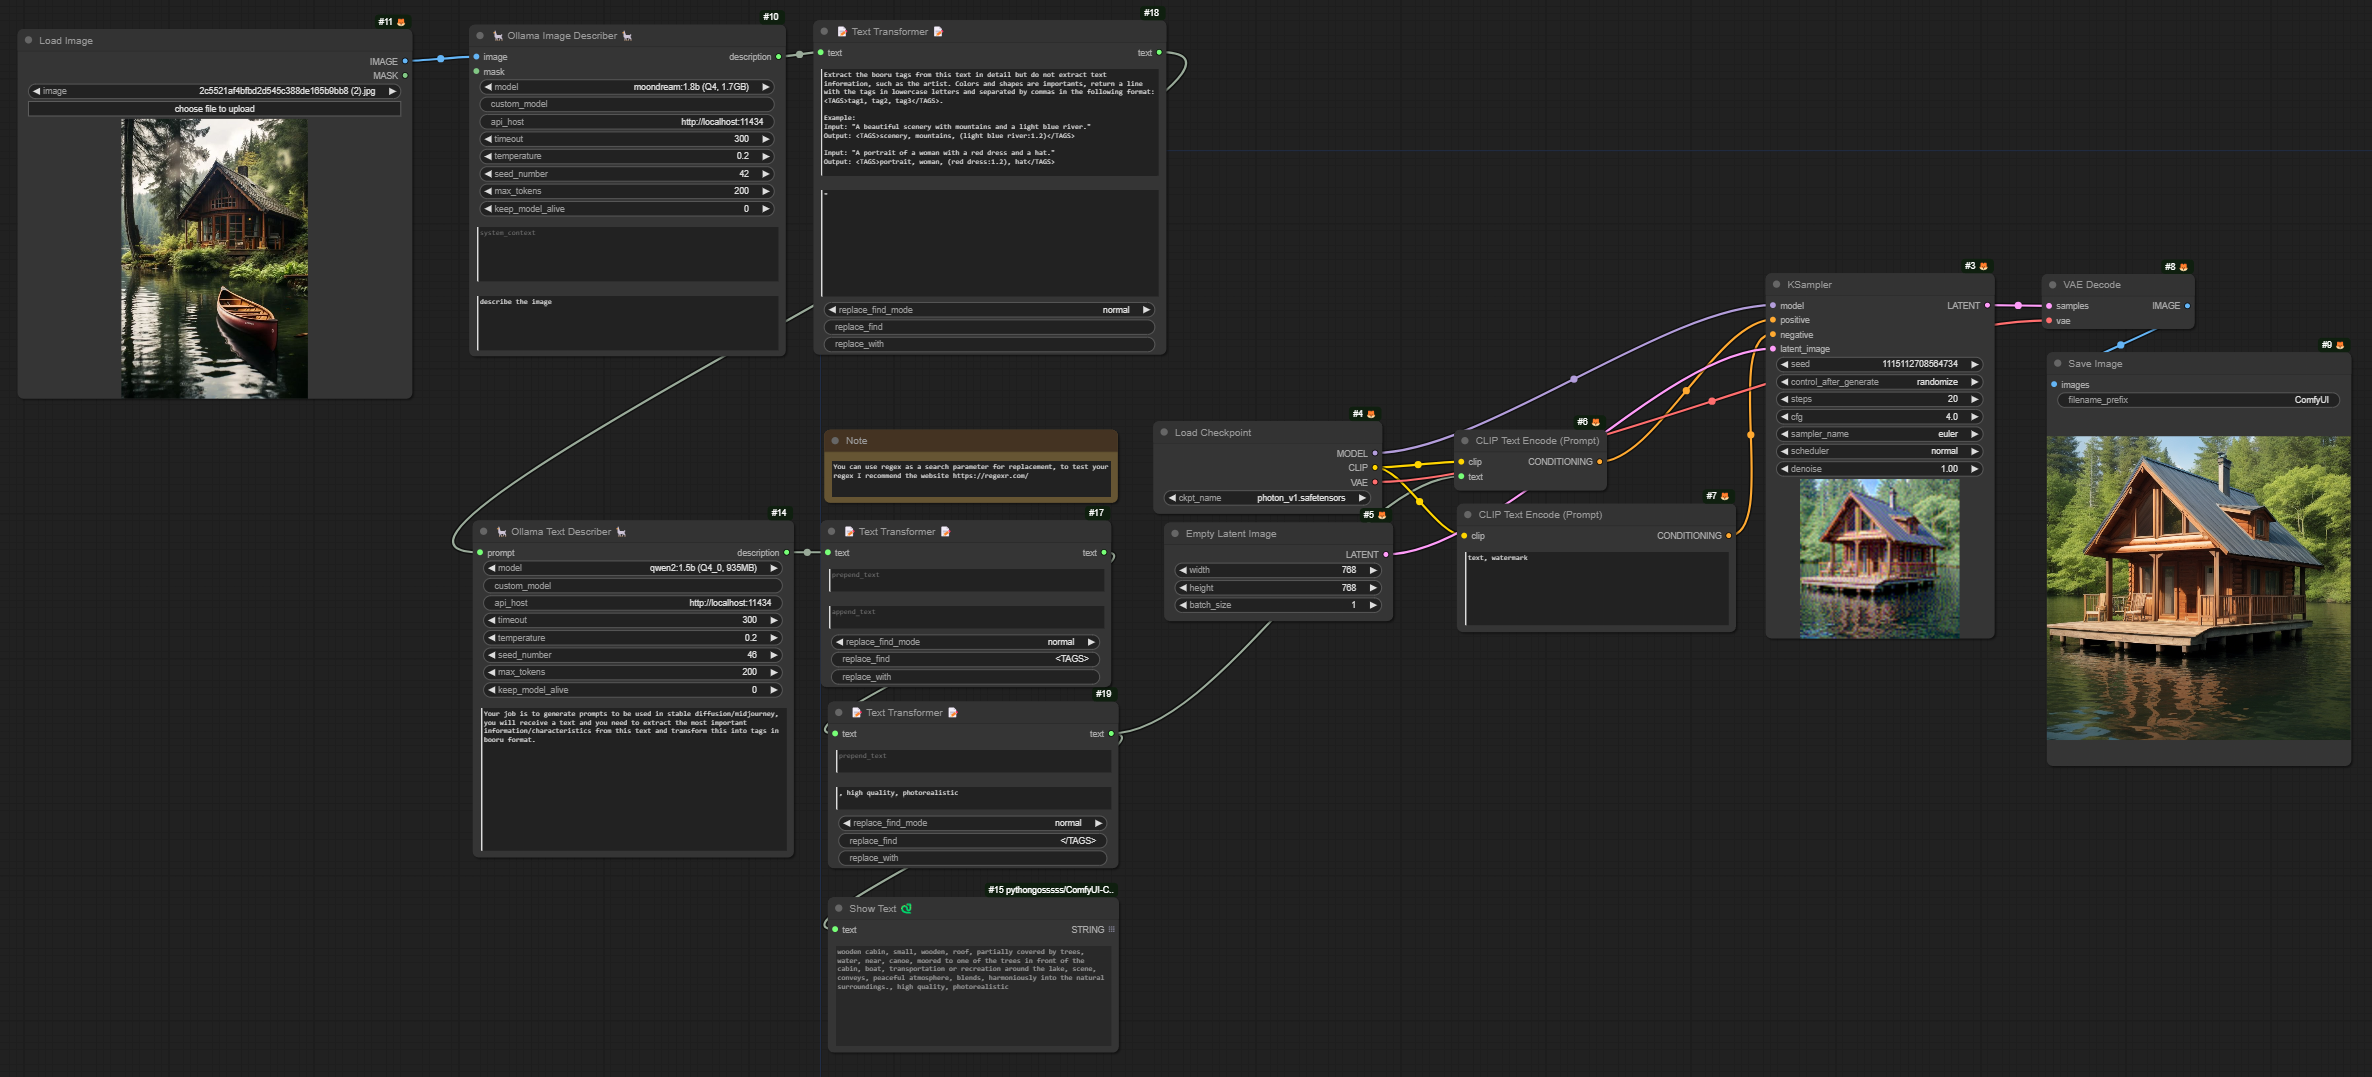Collapse the Show Text node via its title dot
This screenshot has height=1077, width=2372.
(x=839, y=909)
